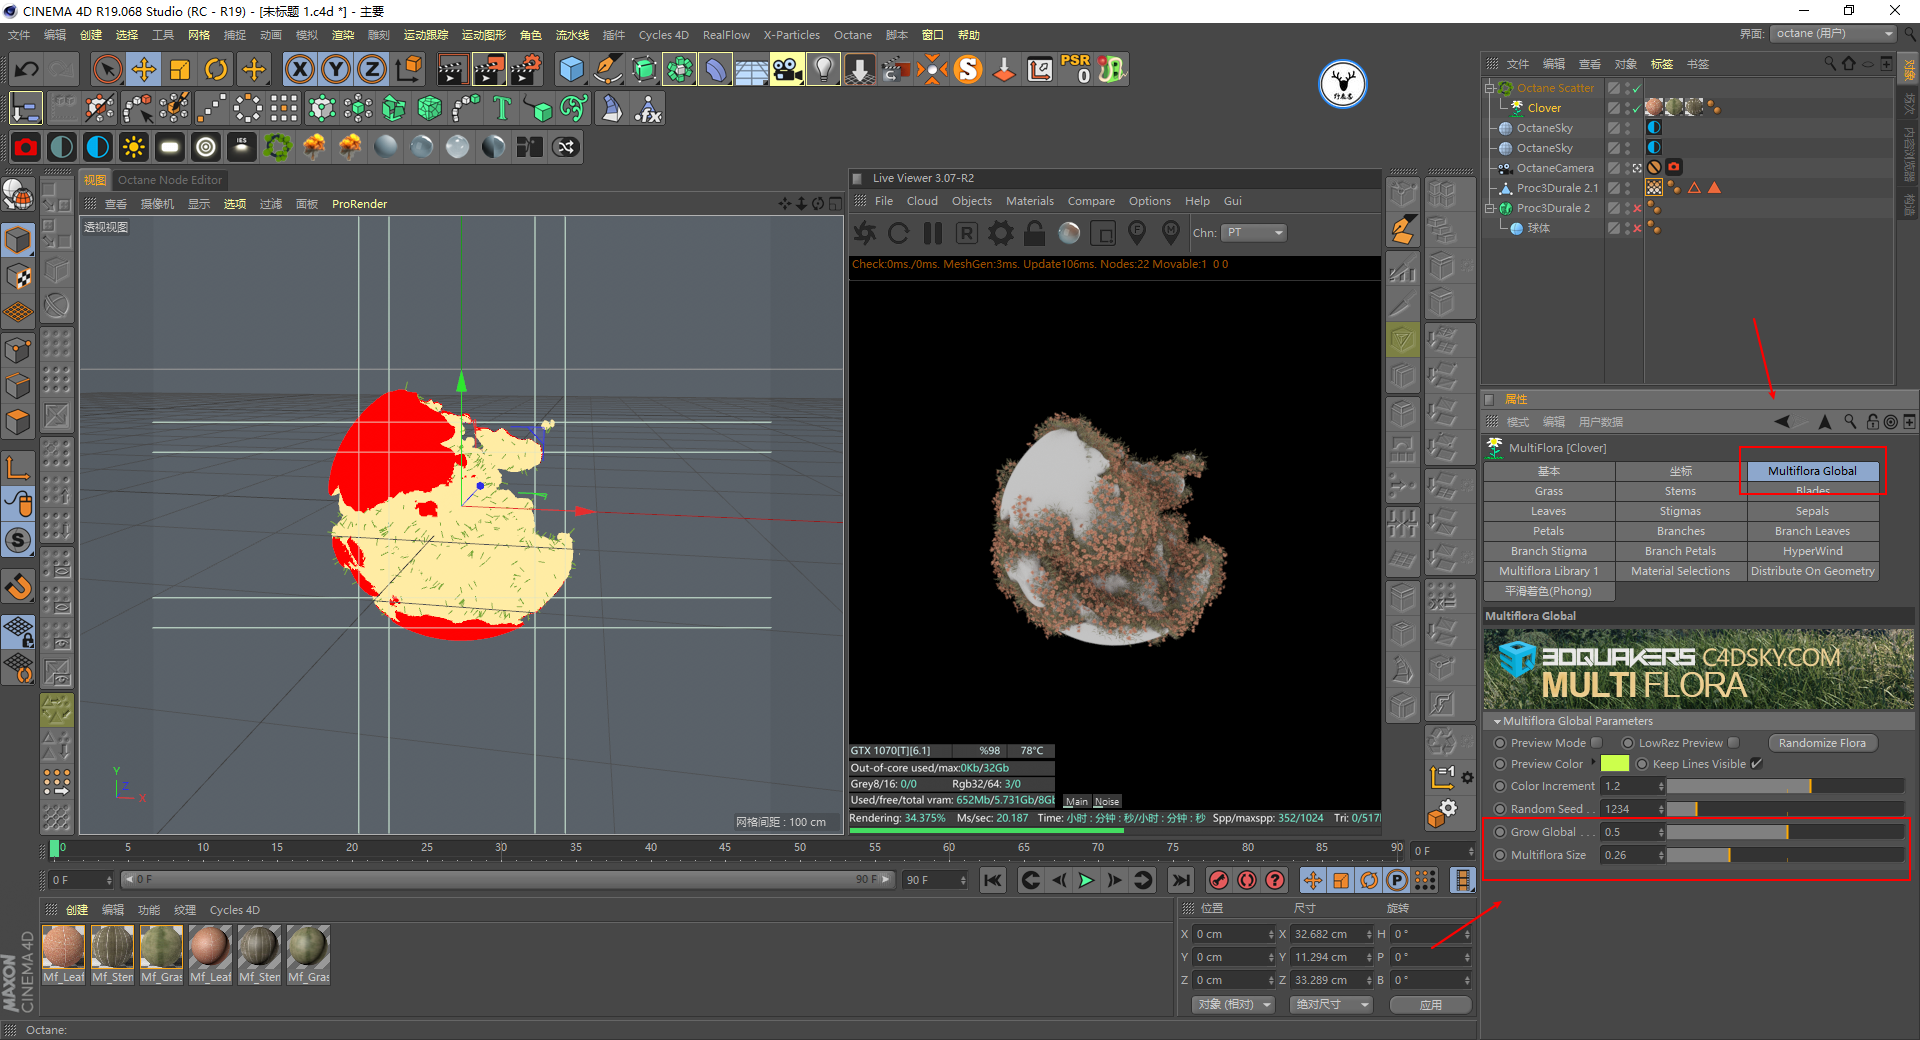Click the red record keyframe icon
The width and height of the screenshot is (1920, 1040).
1218,880
